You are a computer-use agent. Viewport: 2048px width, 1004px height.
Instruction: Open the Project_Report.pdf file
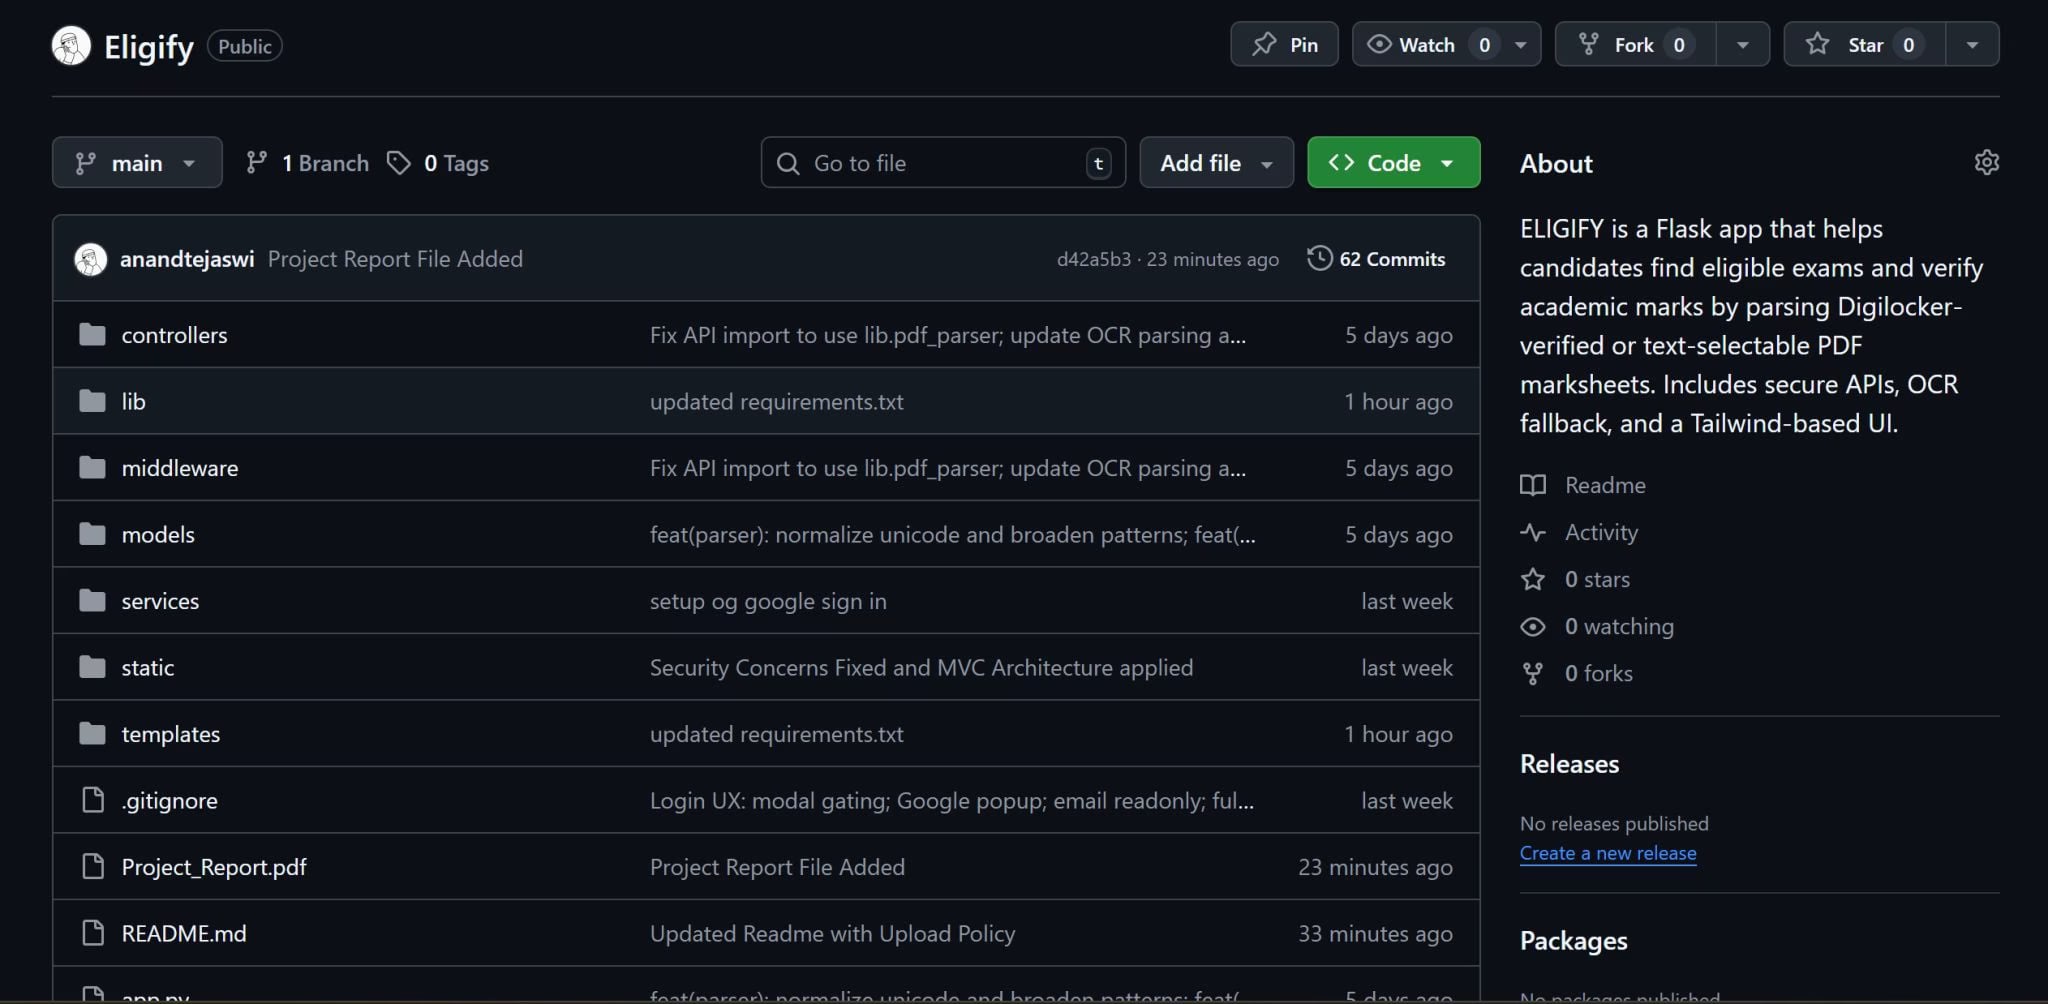pos(214,868)
